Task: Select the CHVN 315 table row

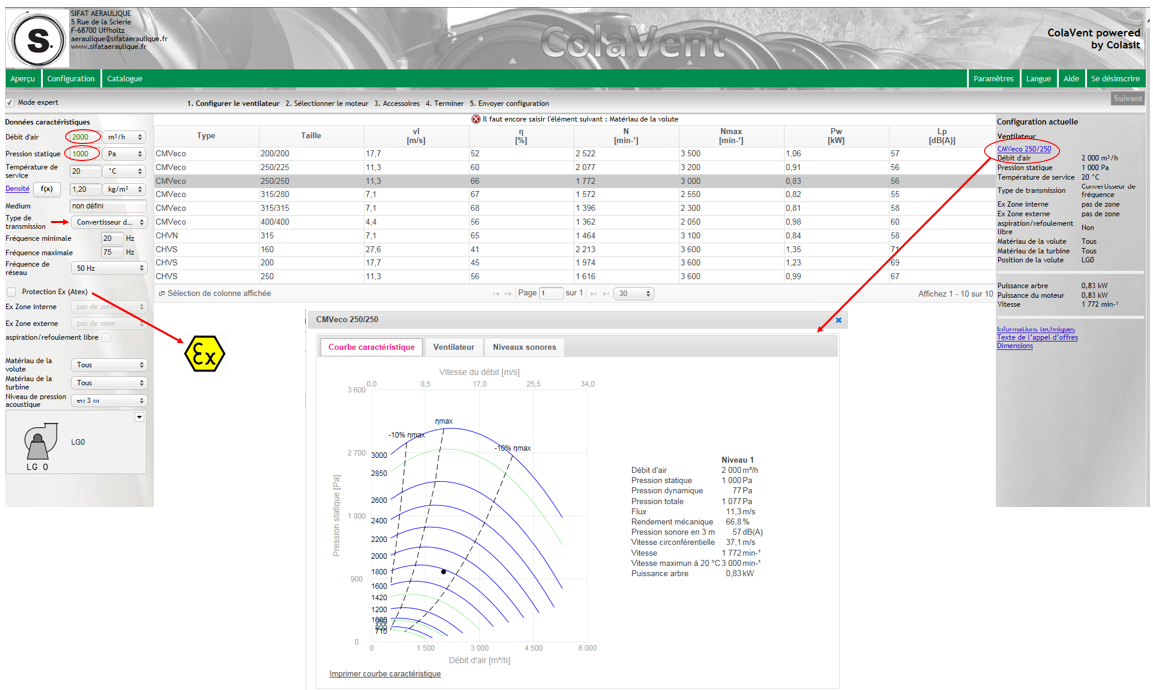Action: point(574,236)
